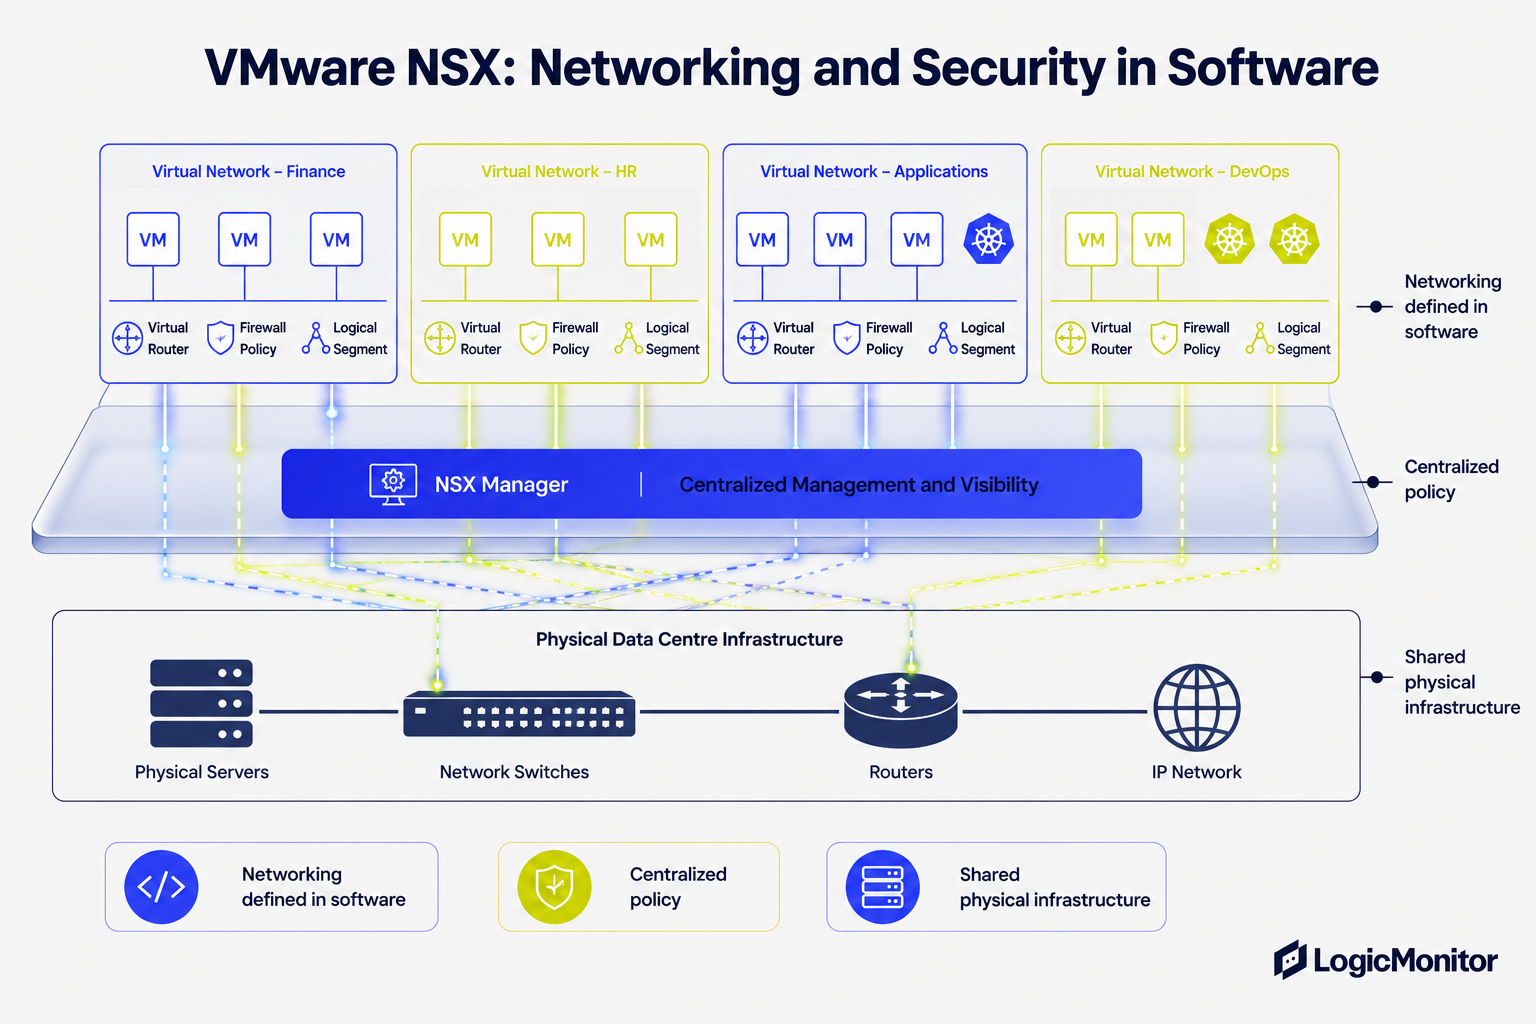1536x1024 pixels.
Task: Click the Virtual Router icon in Applications network
Action: [x=753, y=338]
